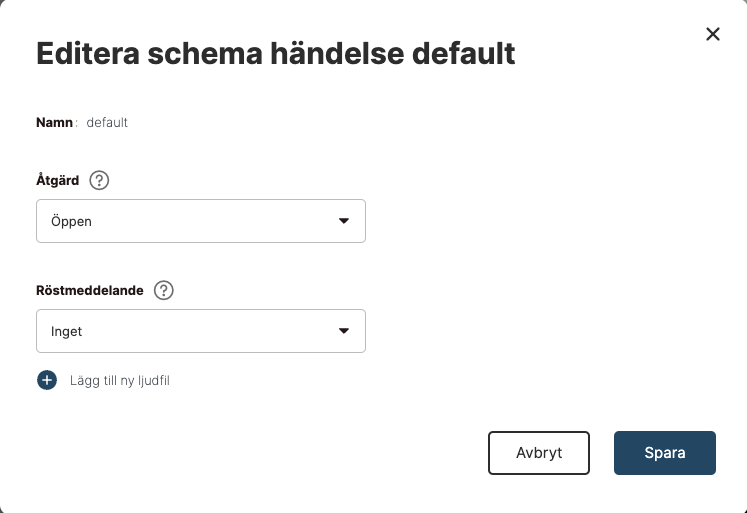Expand the Åtgärd dropdown showing Öppen
The image size is (747, 513).
click(201, 221)
